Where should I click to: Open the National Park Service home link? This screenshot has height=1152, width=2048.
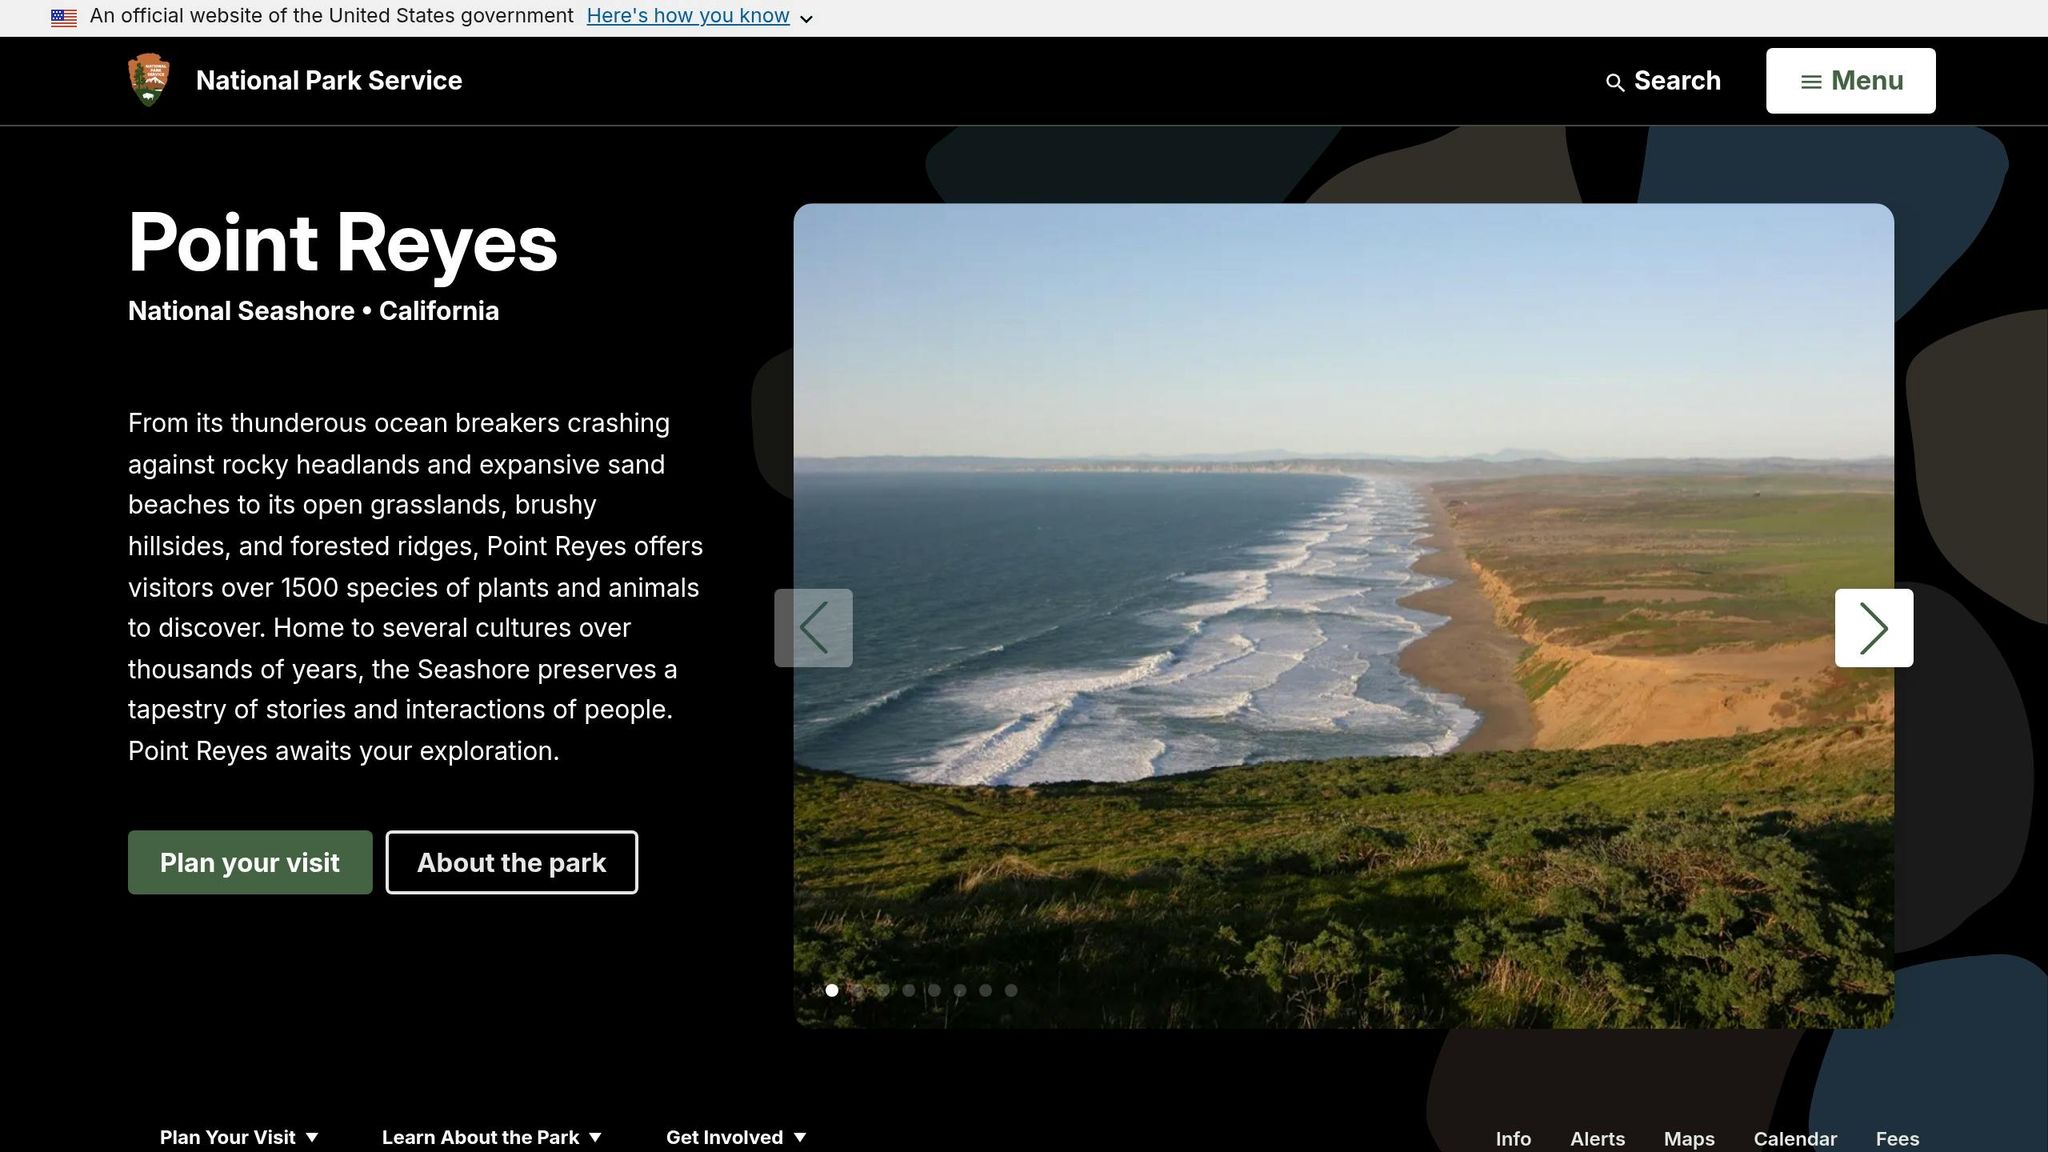(x=329, y=81)
